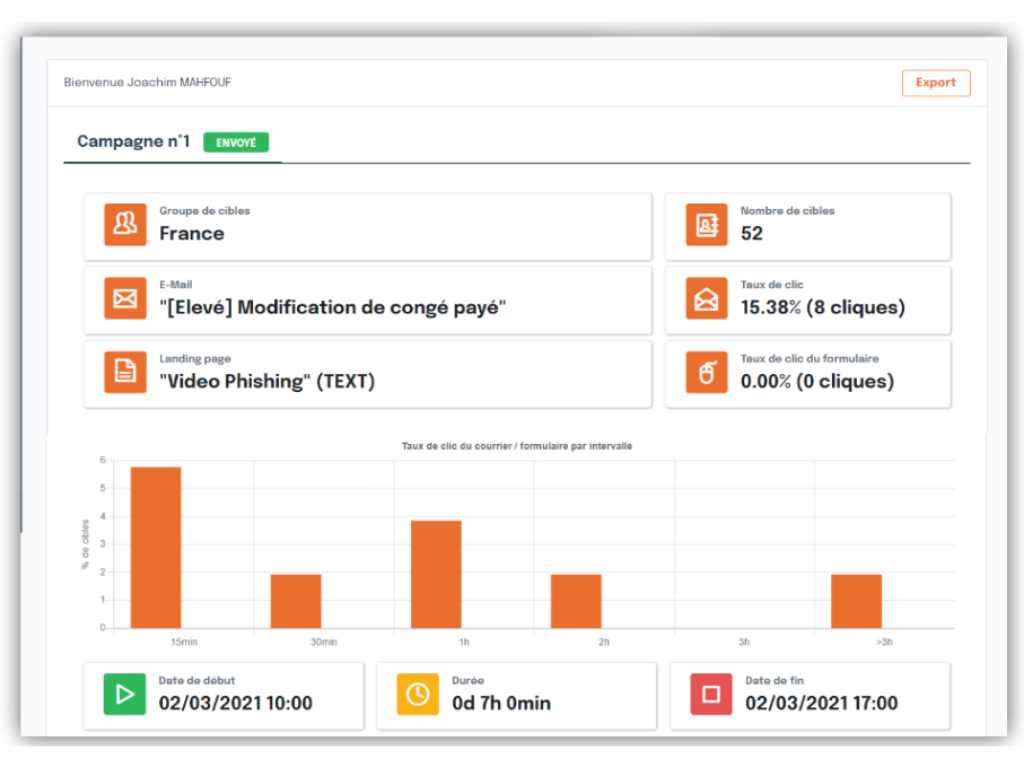This screenshot has width=1024, height=768.
Task: Click the red stop icon for Date de fin
Action: (711, 694)
